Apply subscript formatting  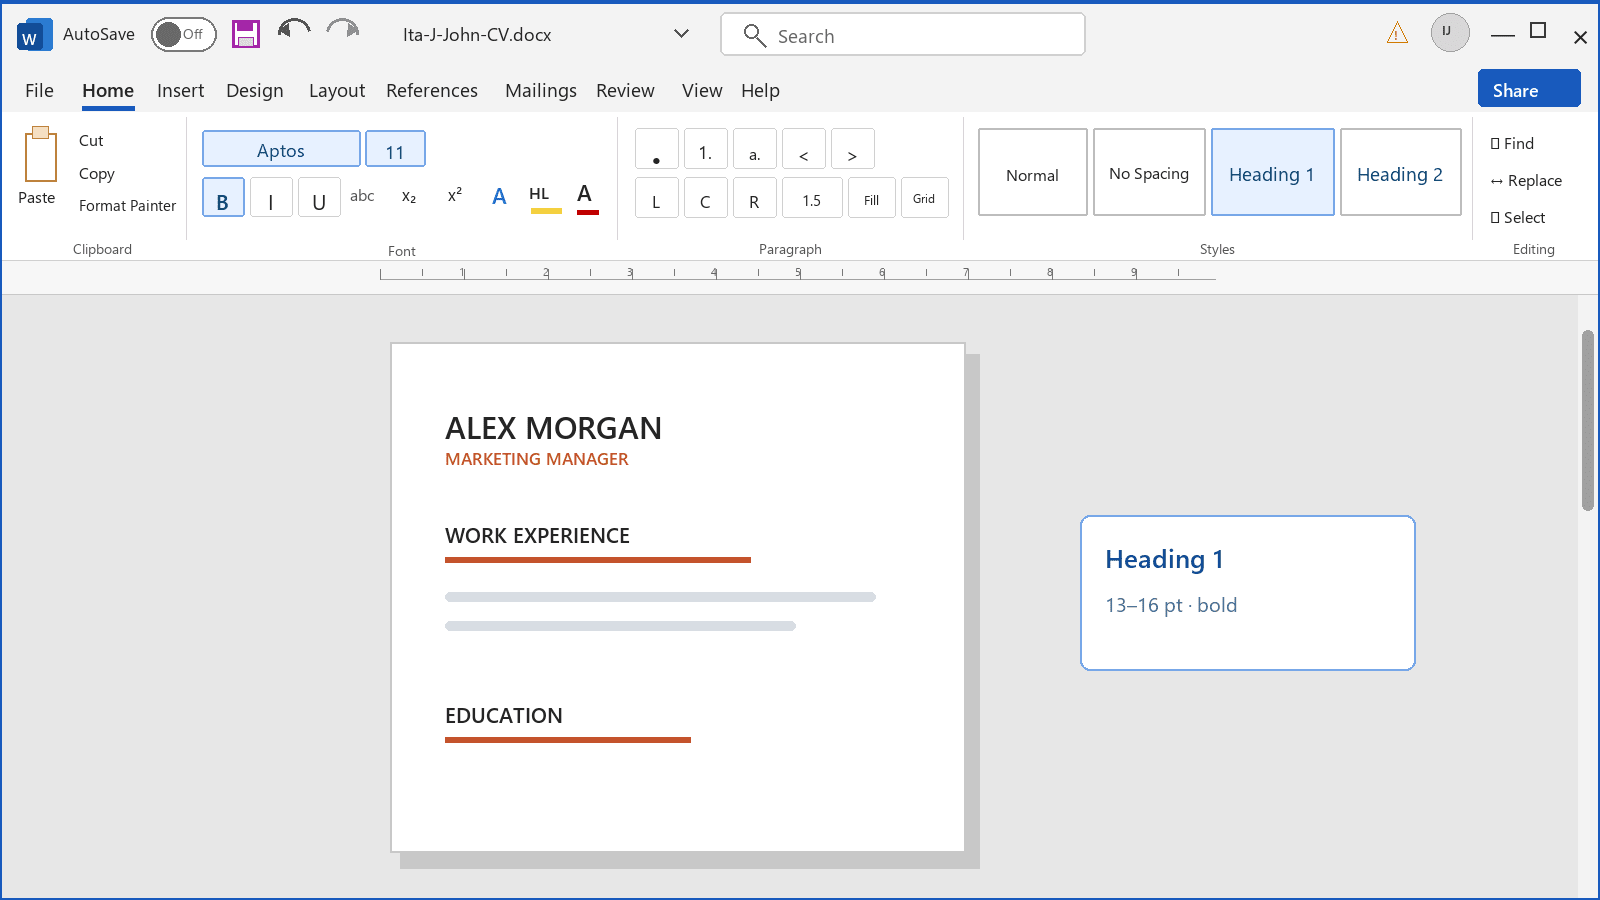pos(409,197)
